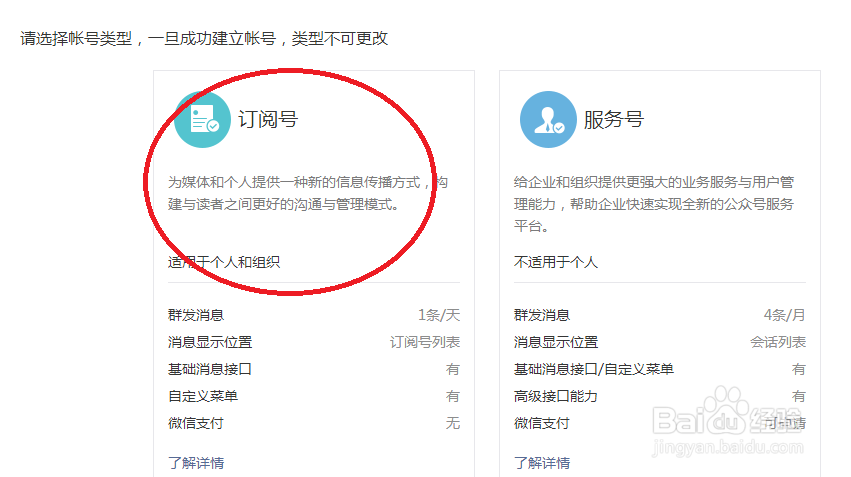Viewport: 851px width, 477px height.
Task: Click 有 value beside 基础消息接口
Action: click(x=453, y=369)
